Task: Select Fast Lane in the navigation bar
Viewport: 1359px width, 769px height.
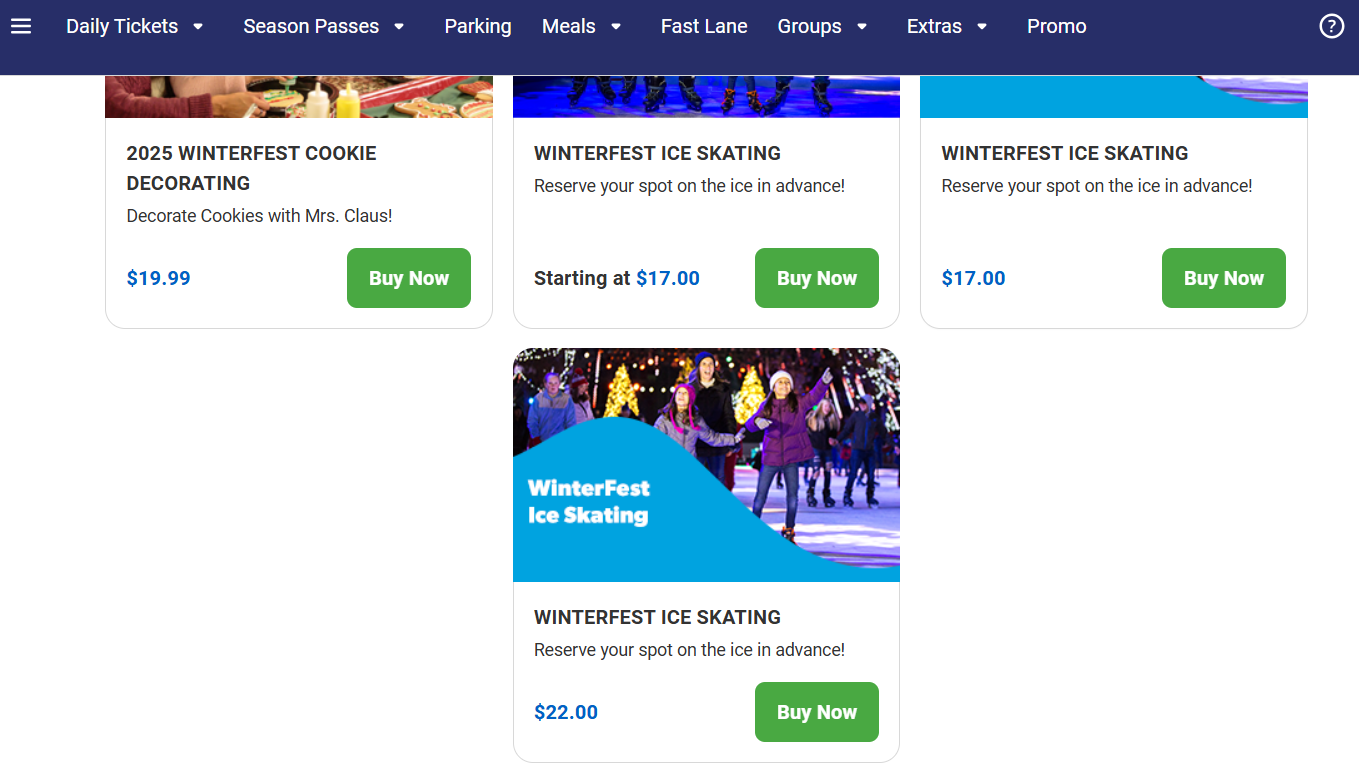Action: [704, 27]
